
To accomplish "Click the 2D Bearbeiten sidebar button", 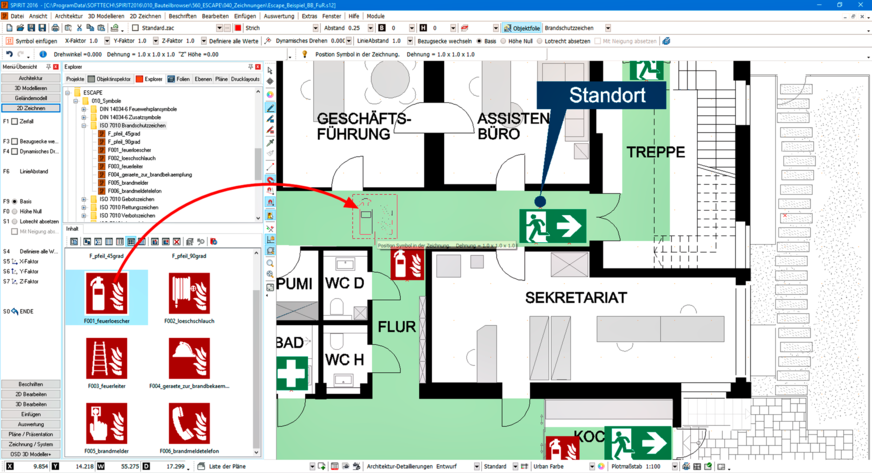I will 31,394.
